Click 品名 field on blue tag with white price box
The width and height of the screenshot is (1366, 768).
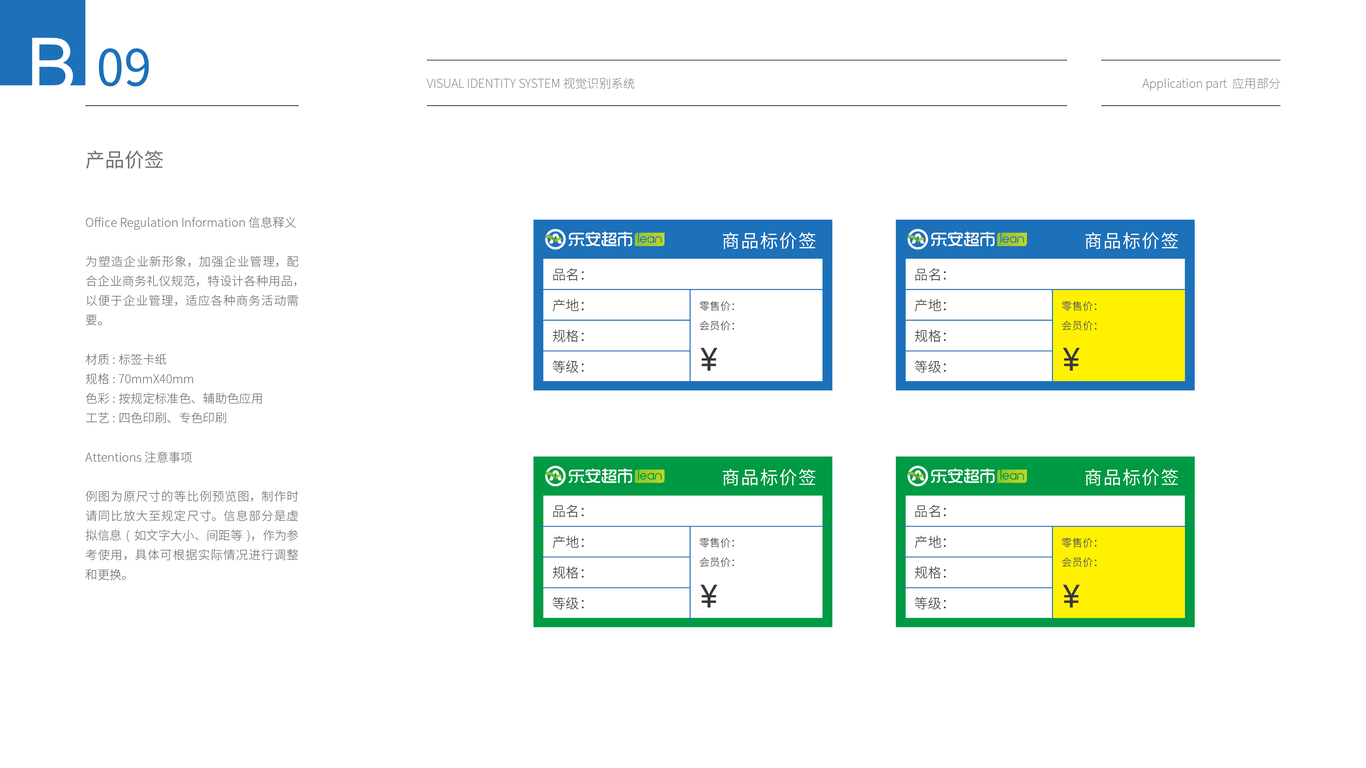tap(683, 274)
